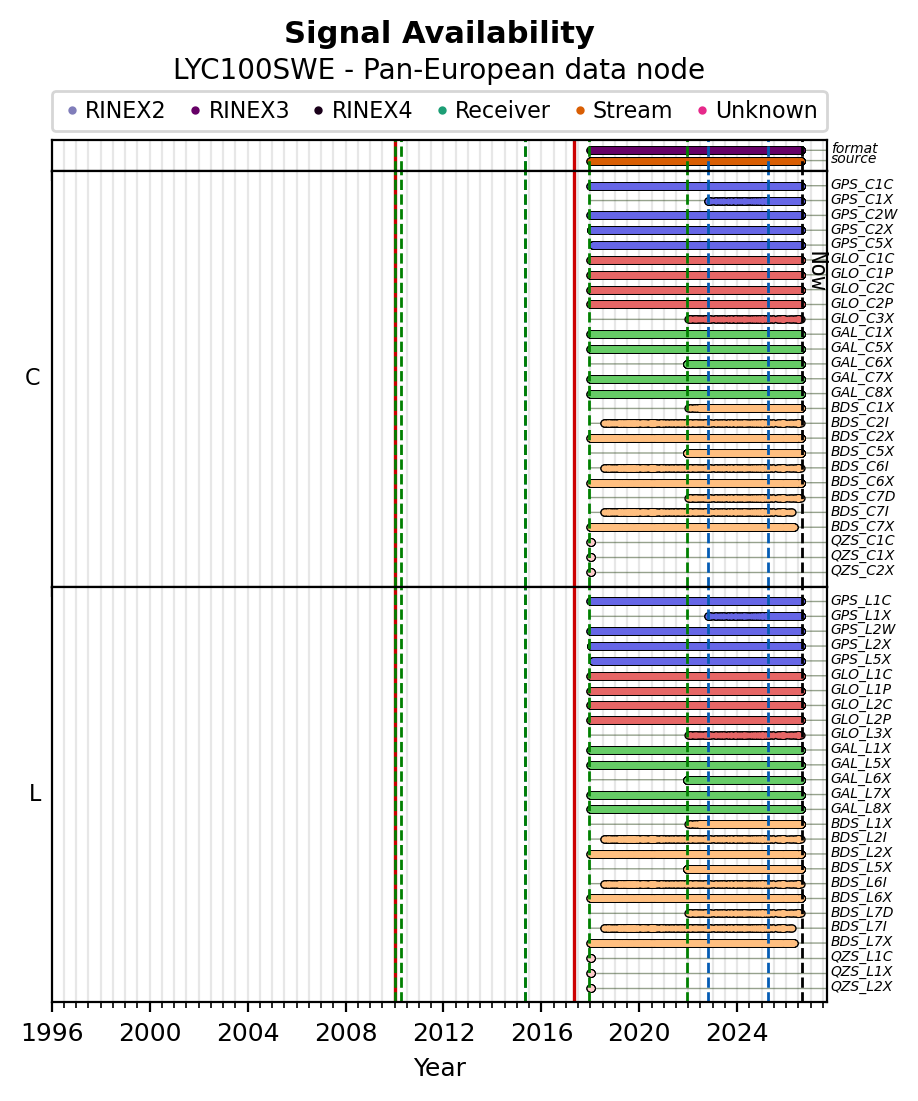
Task: Click the orange source bar
Action: coord(696,161)
